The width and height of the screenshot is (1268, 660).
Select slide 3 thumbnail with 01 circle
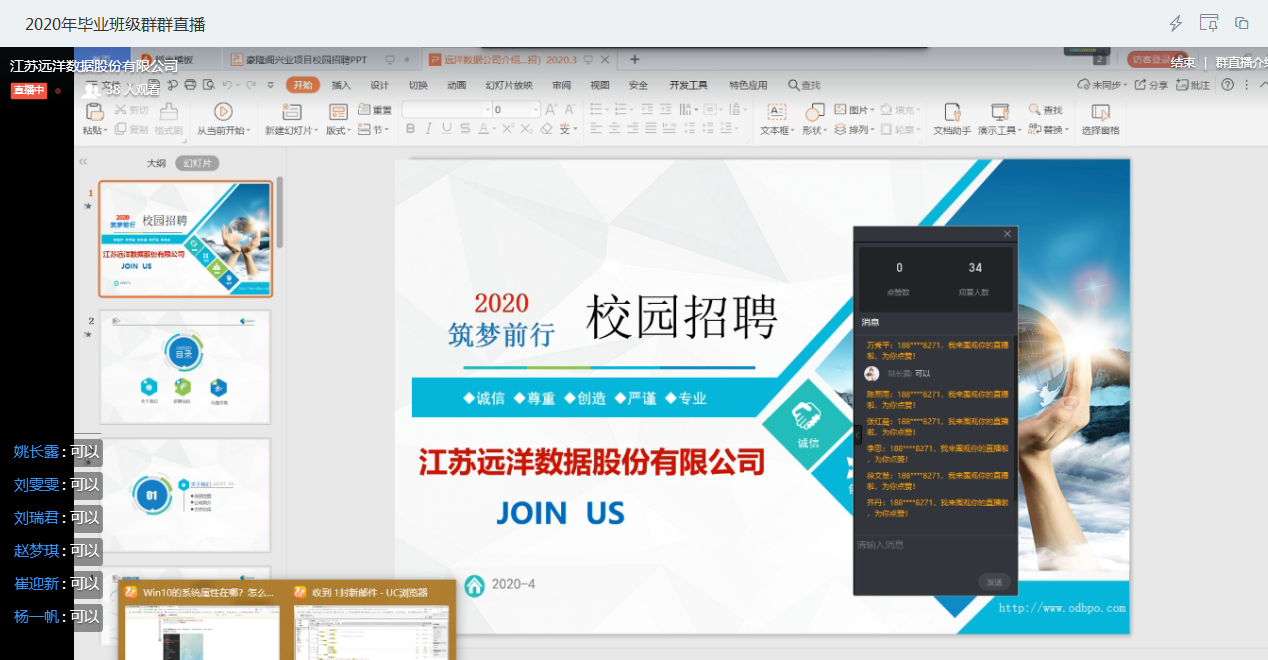tap(185, 495)
